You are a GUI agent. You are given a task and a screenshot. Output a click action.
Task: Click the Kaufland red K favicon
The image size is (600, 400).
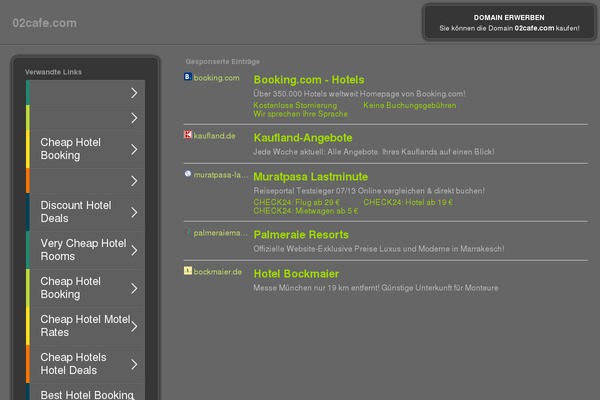(x=188, y=135)
